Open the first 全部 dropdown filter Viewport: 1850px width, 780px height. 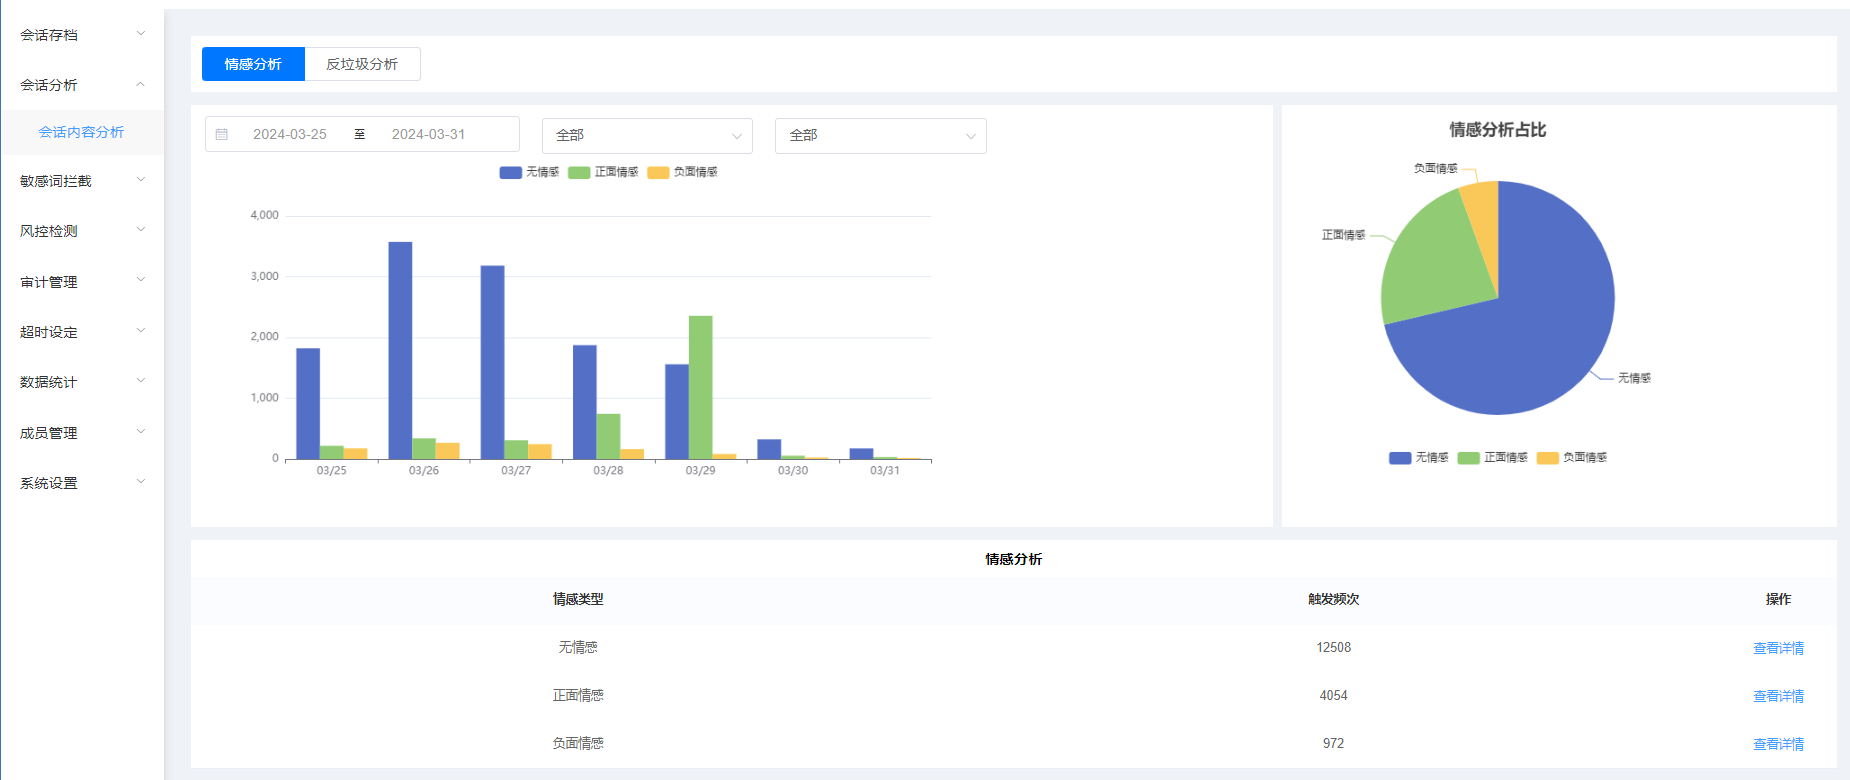pos(648,136)
